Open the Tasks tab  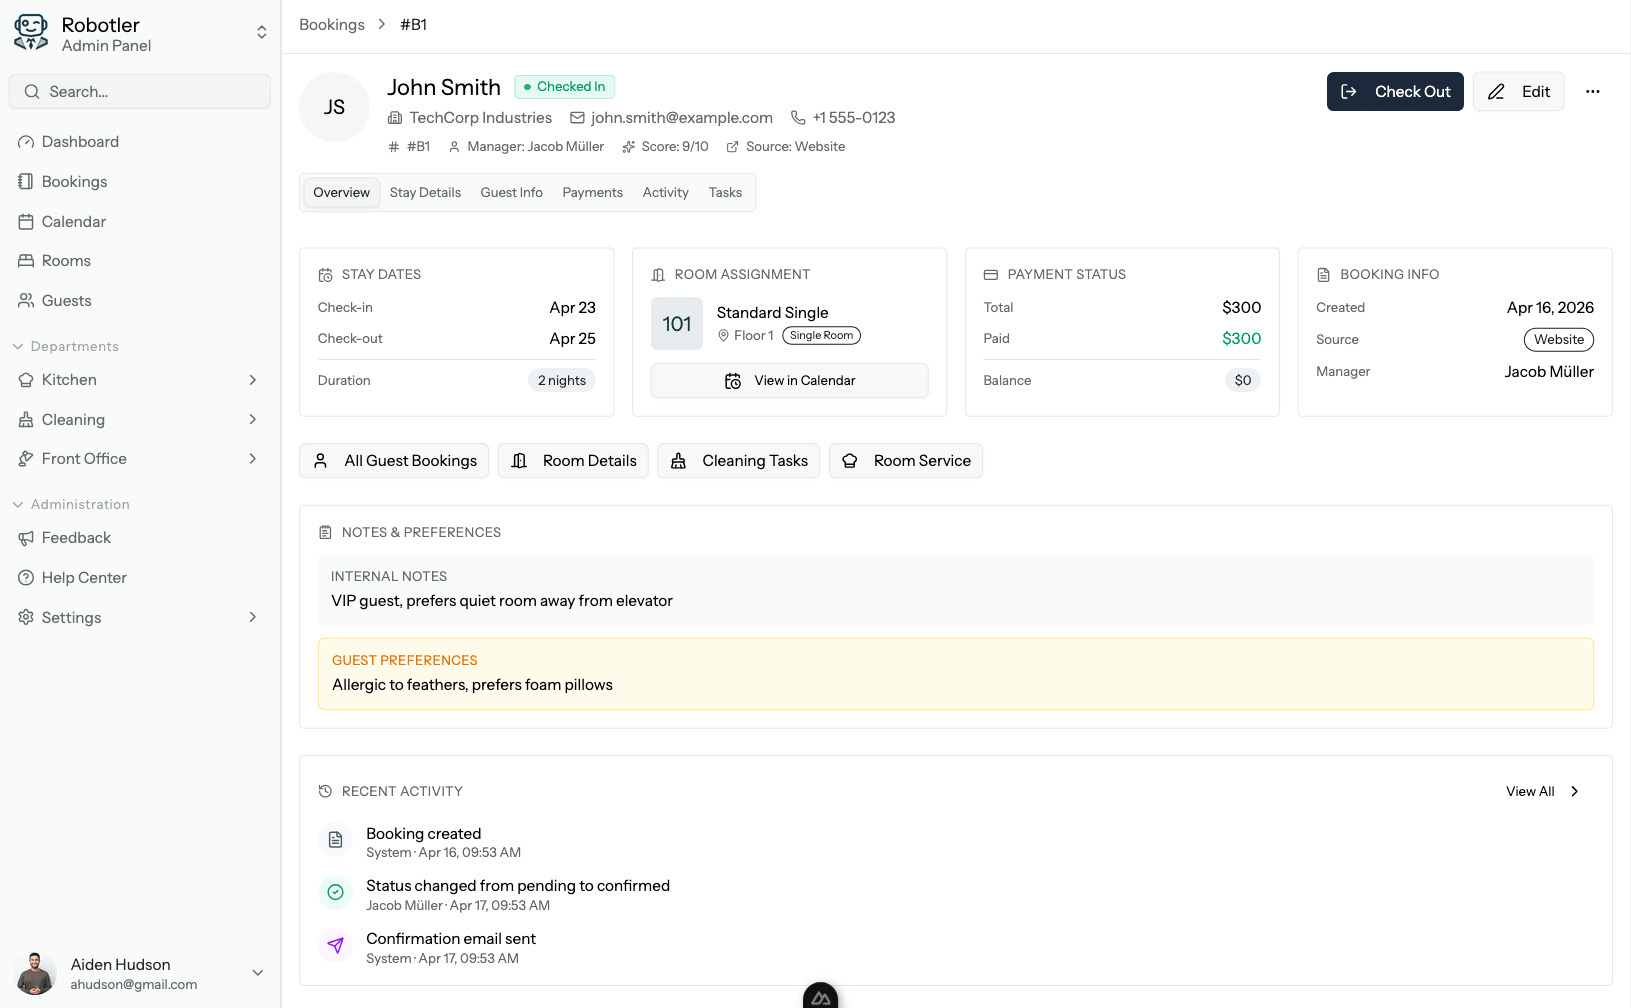pyautogui.click(x=725, y=193)
